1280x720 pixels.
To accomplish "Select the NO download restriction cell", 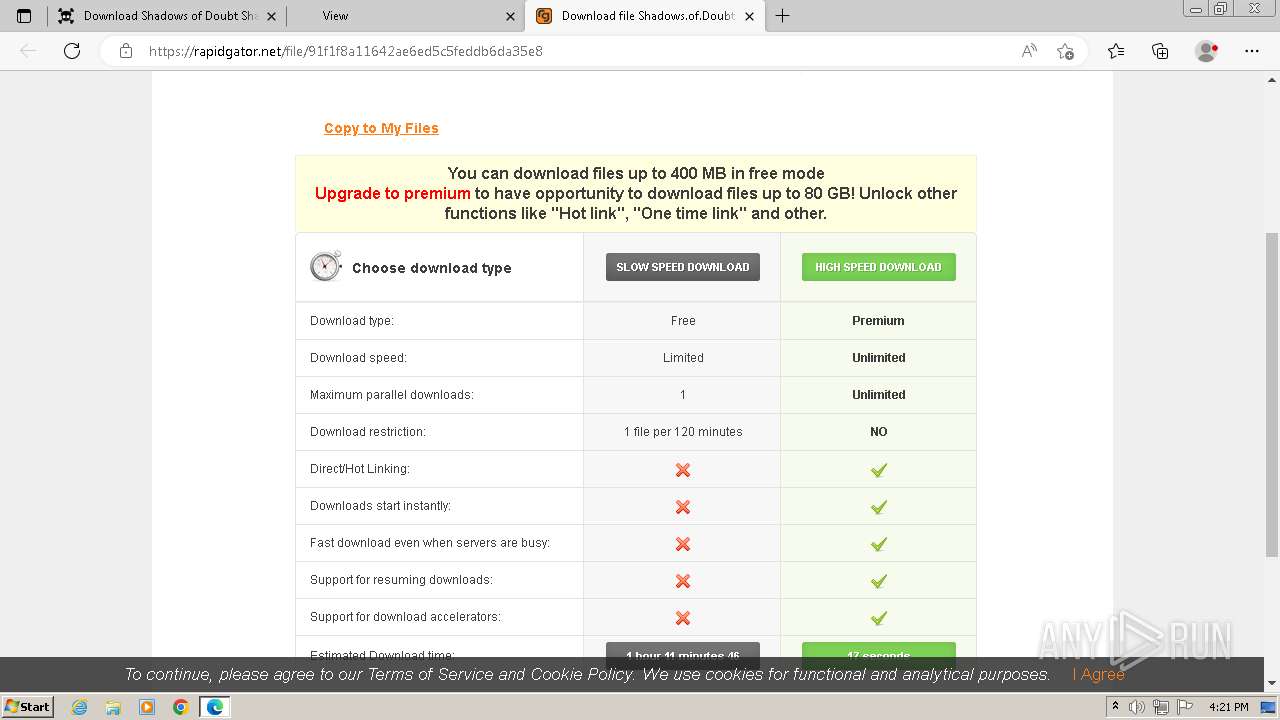I will click(x=879, y=432).
